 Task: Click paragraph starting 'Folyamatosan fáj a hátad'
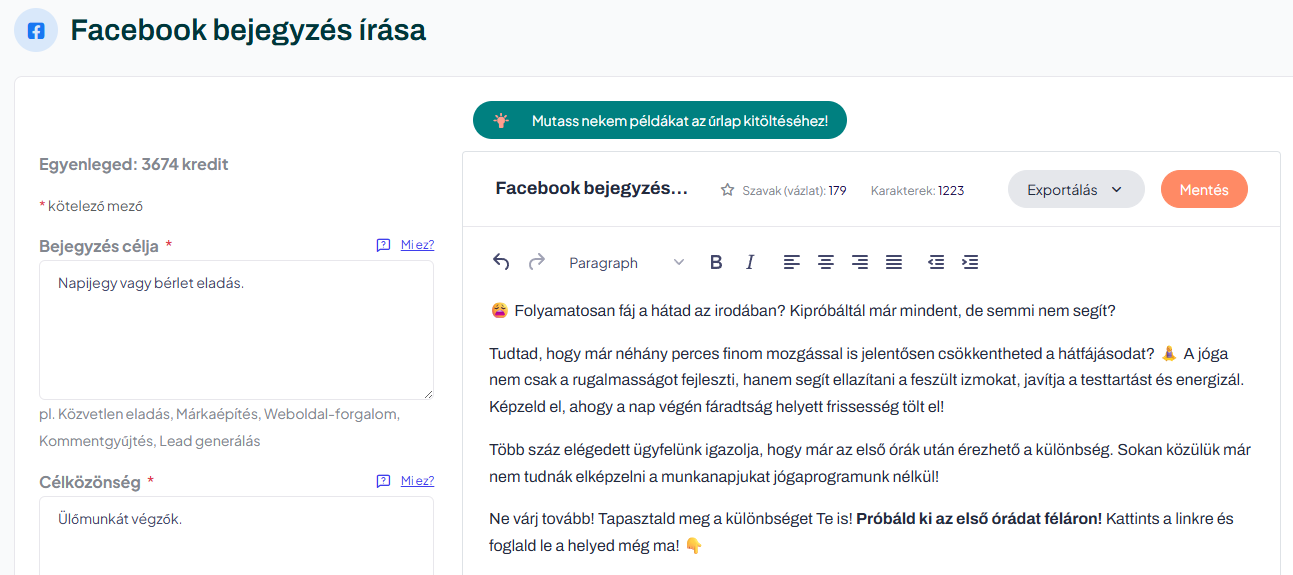point(803,311)
